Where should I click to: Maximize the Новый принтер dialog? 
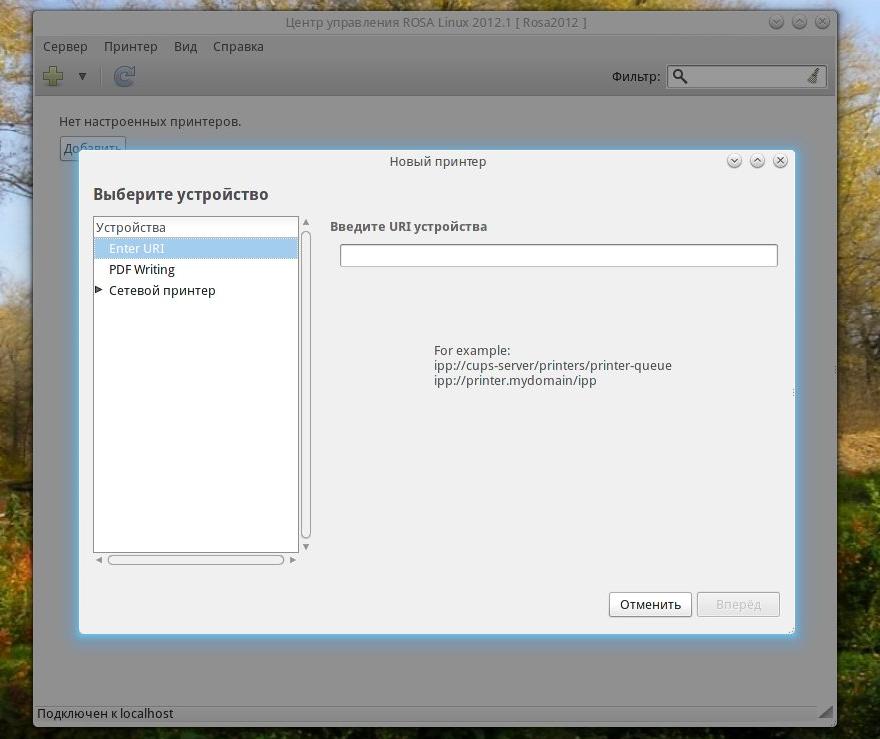click(757, 161)
